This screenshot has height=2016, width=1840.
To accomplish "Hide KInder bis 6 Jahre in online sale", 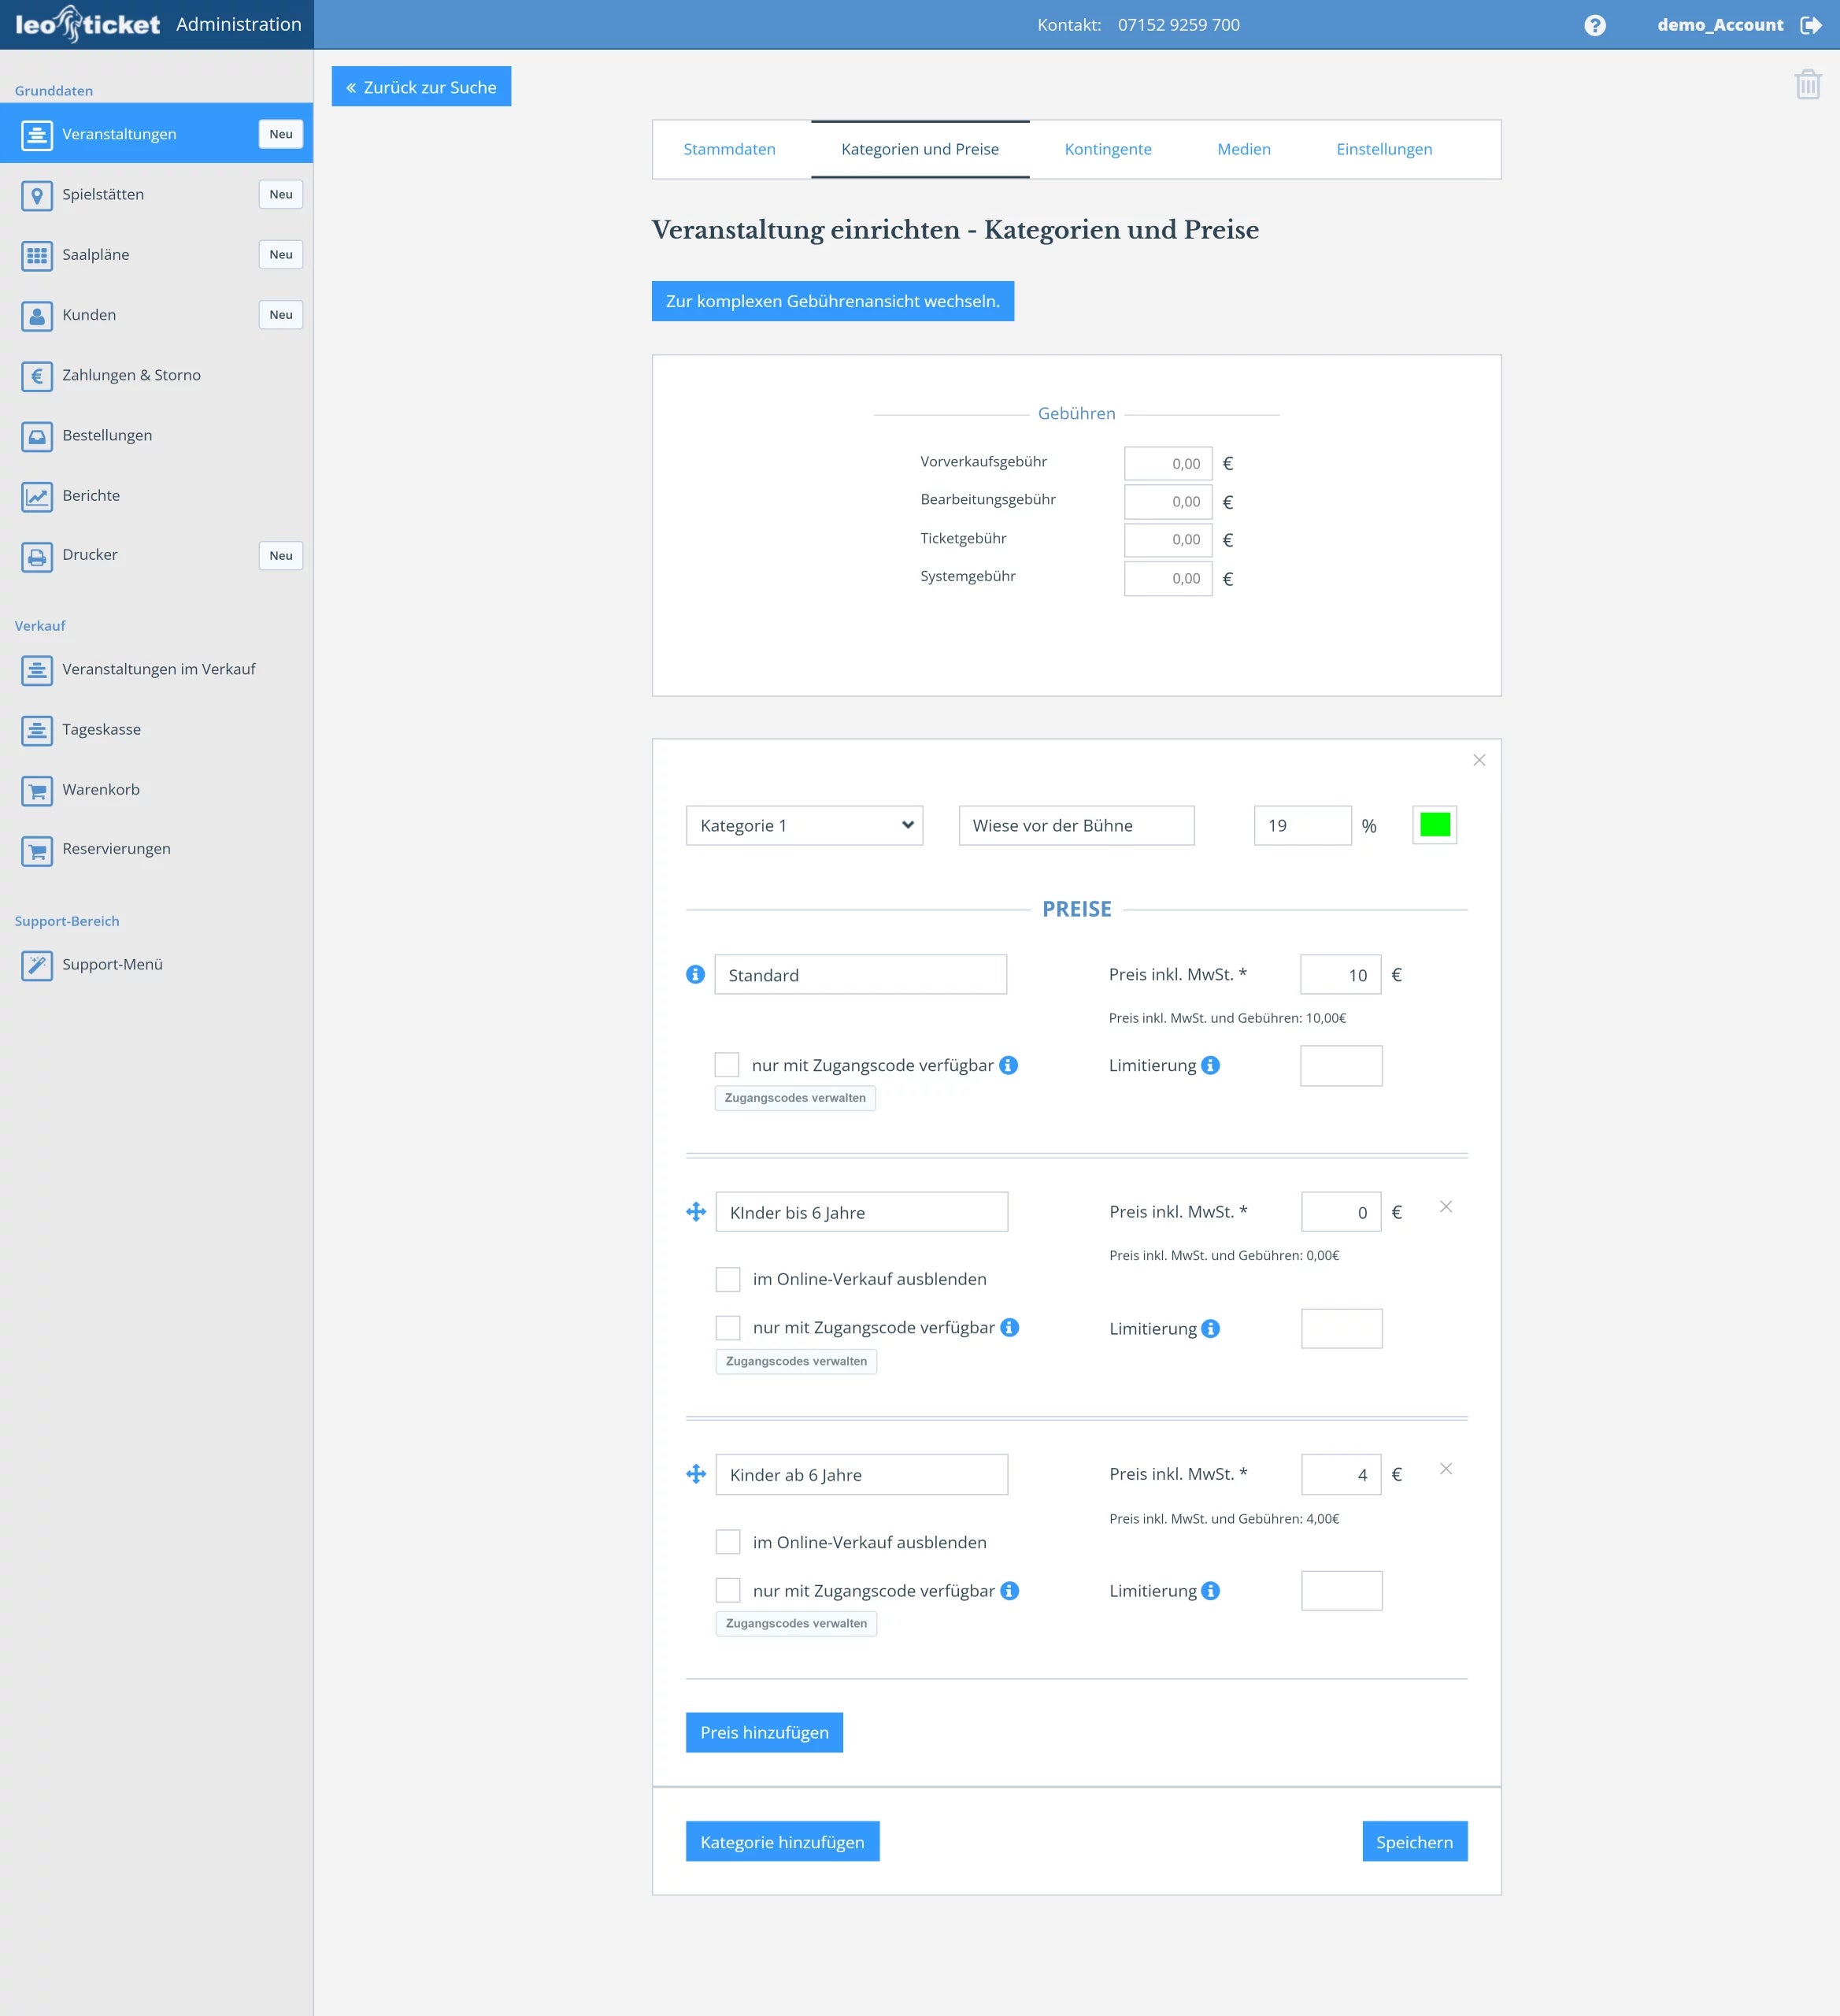I will click(728, 1279).
